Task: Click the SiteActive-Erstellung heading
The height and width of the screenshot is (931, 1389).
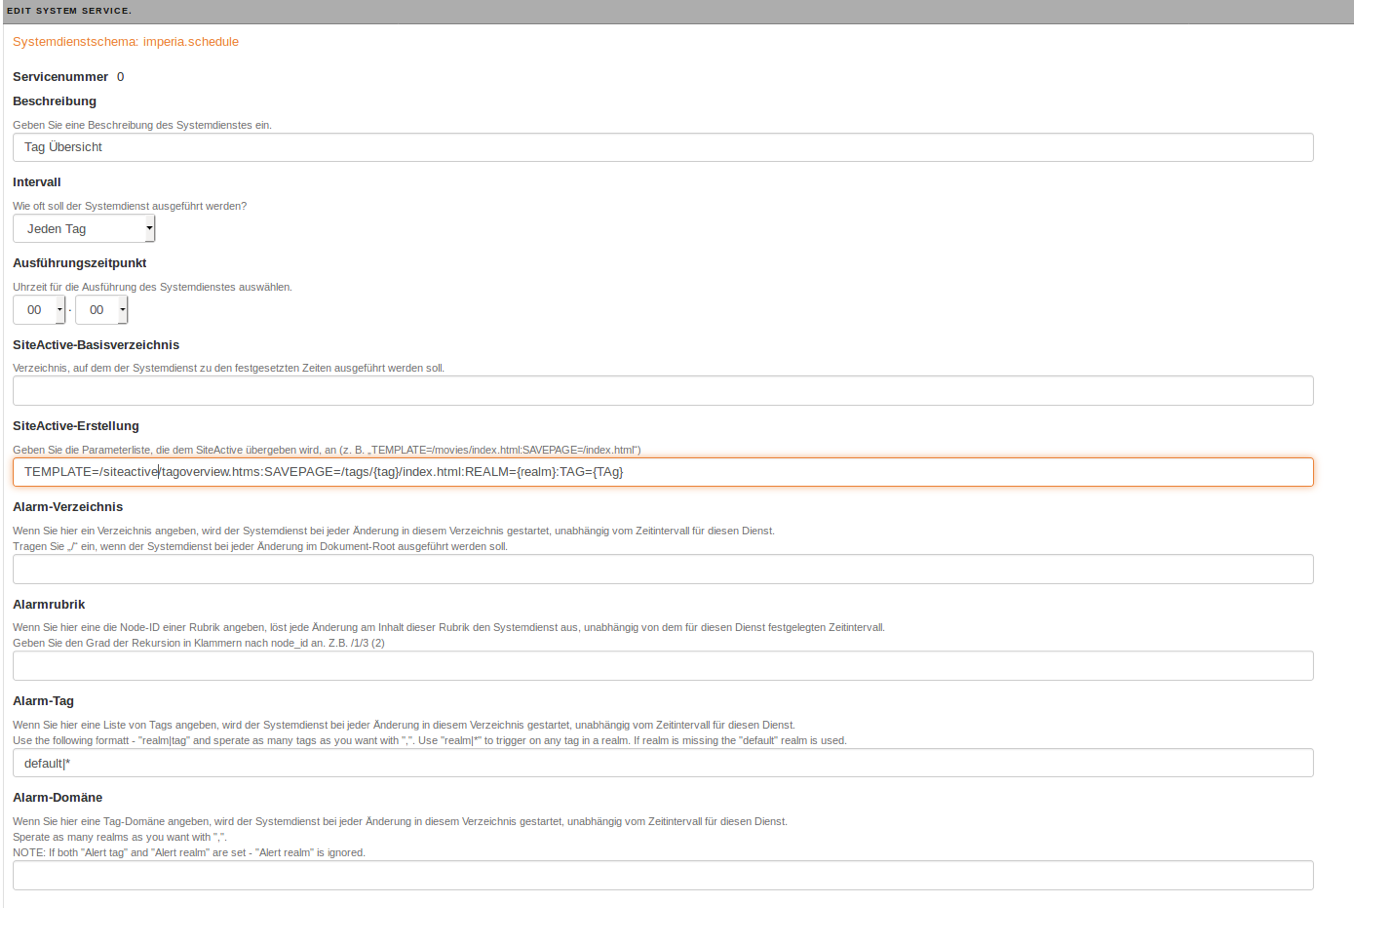Action: tap(76, 426)
